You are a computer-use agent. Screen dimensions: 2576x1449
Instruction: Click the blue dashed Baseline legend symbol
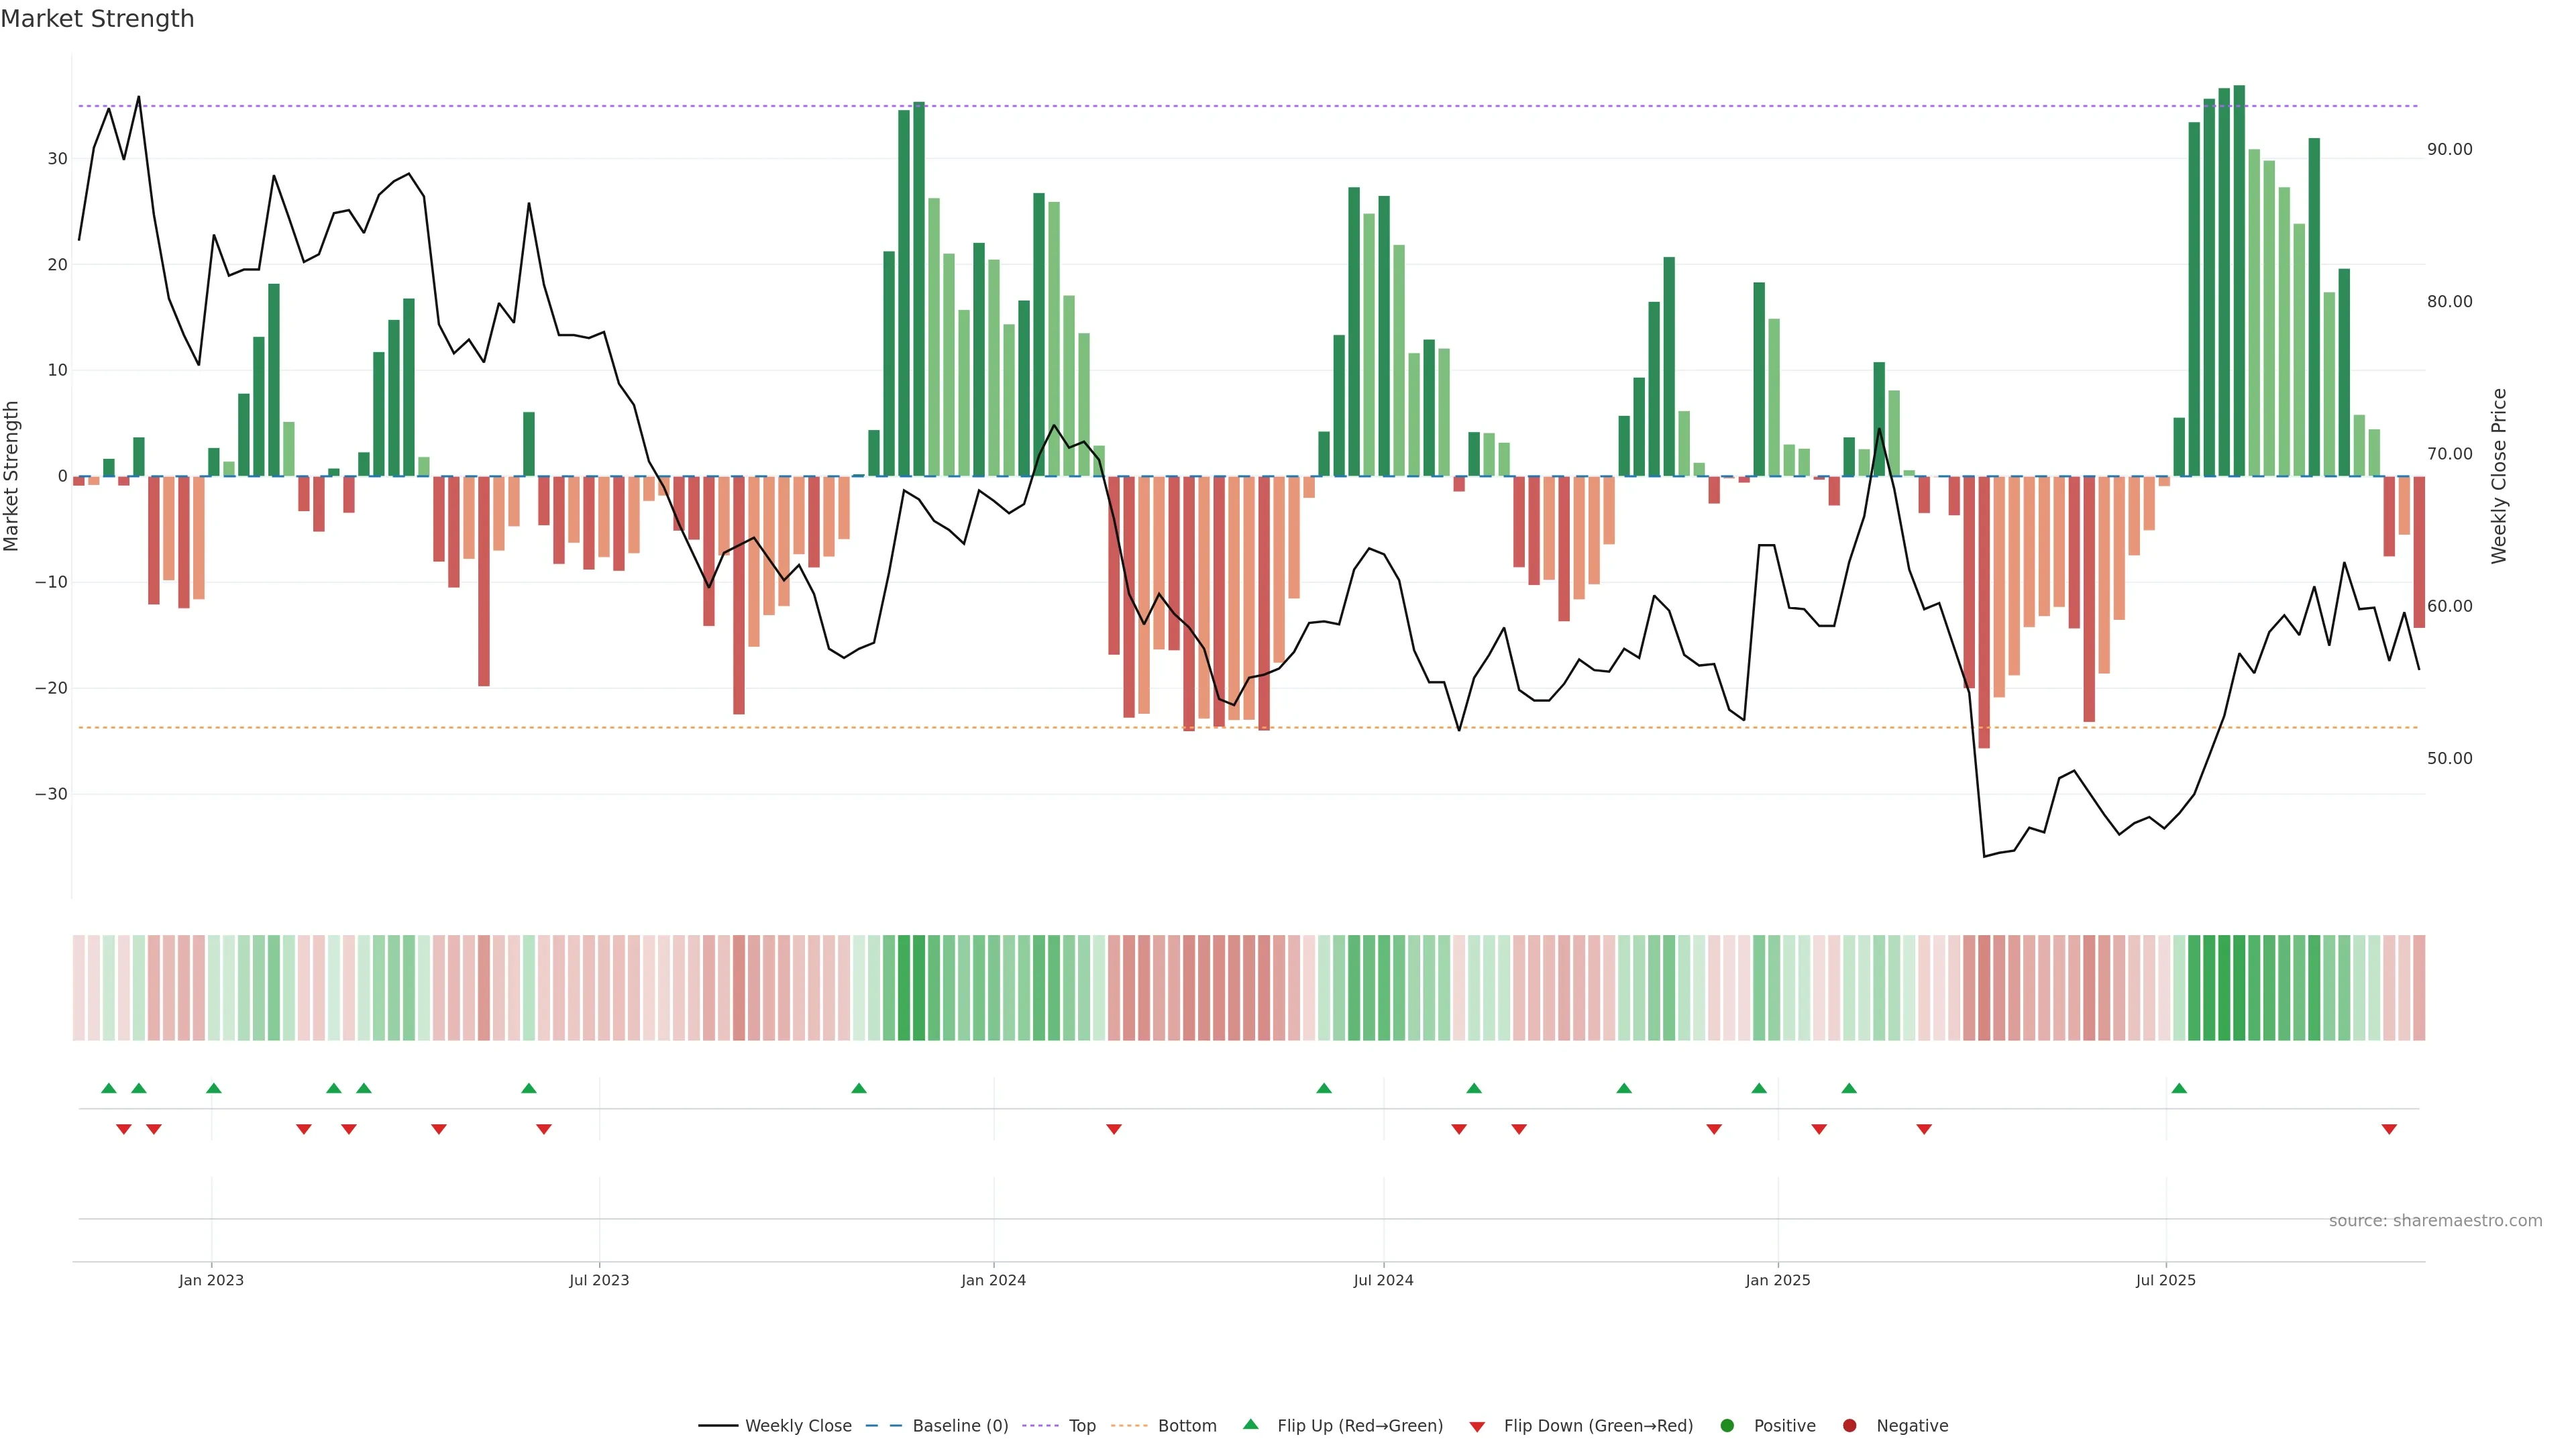[x=884, y=1425]
